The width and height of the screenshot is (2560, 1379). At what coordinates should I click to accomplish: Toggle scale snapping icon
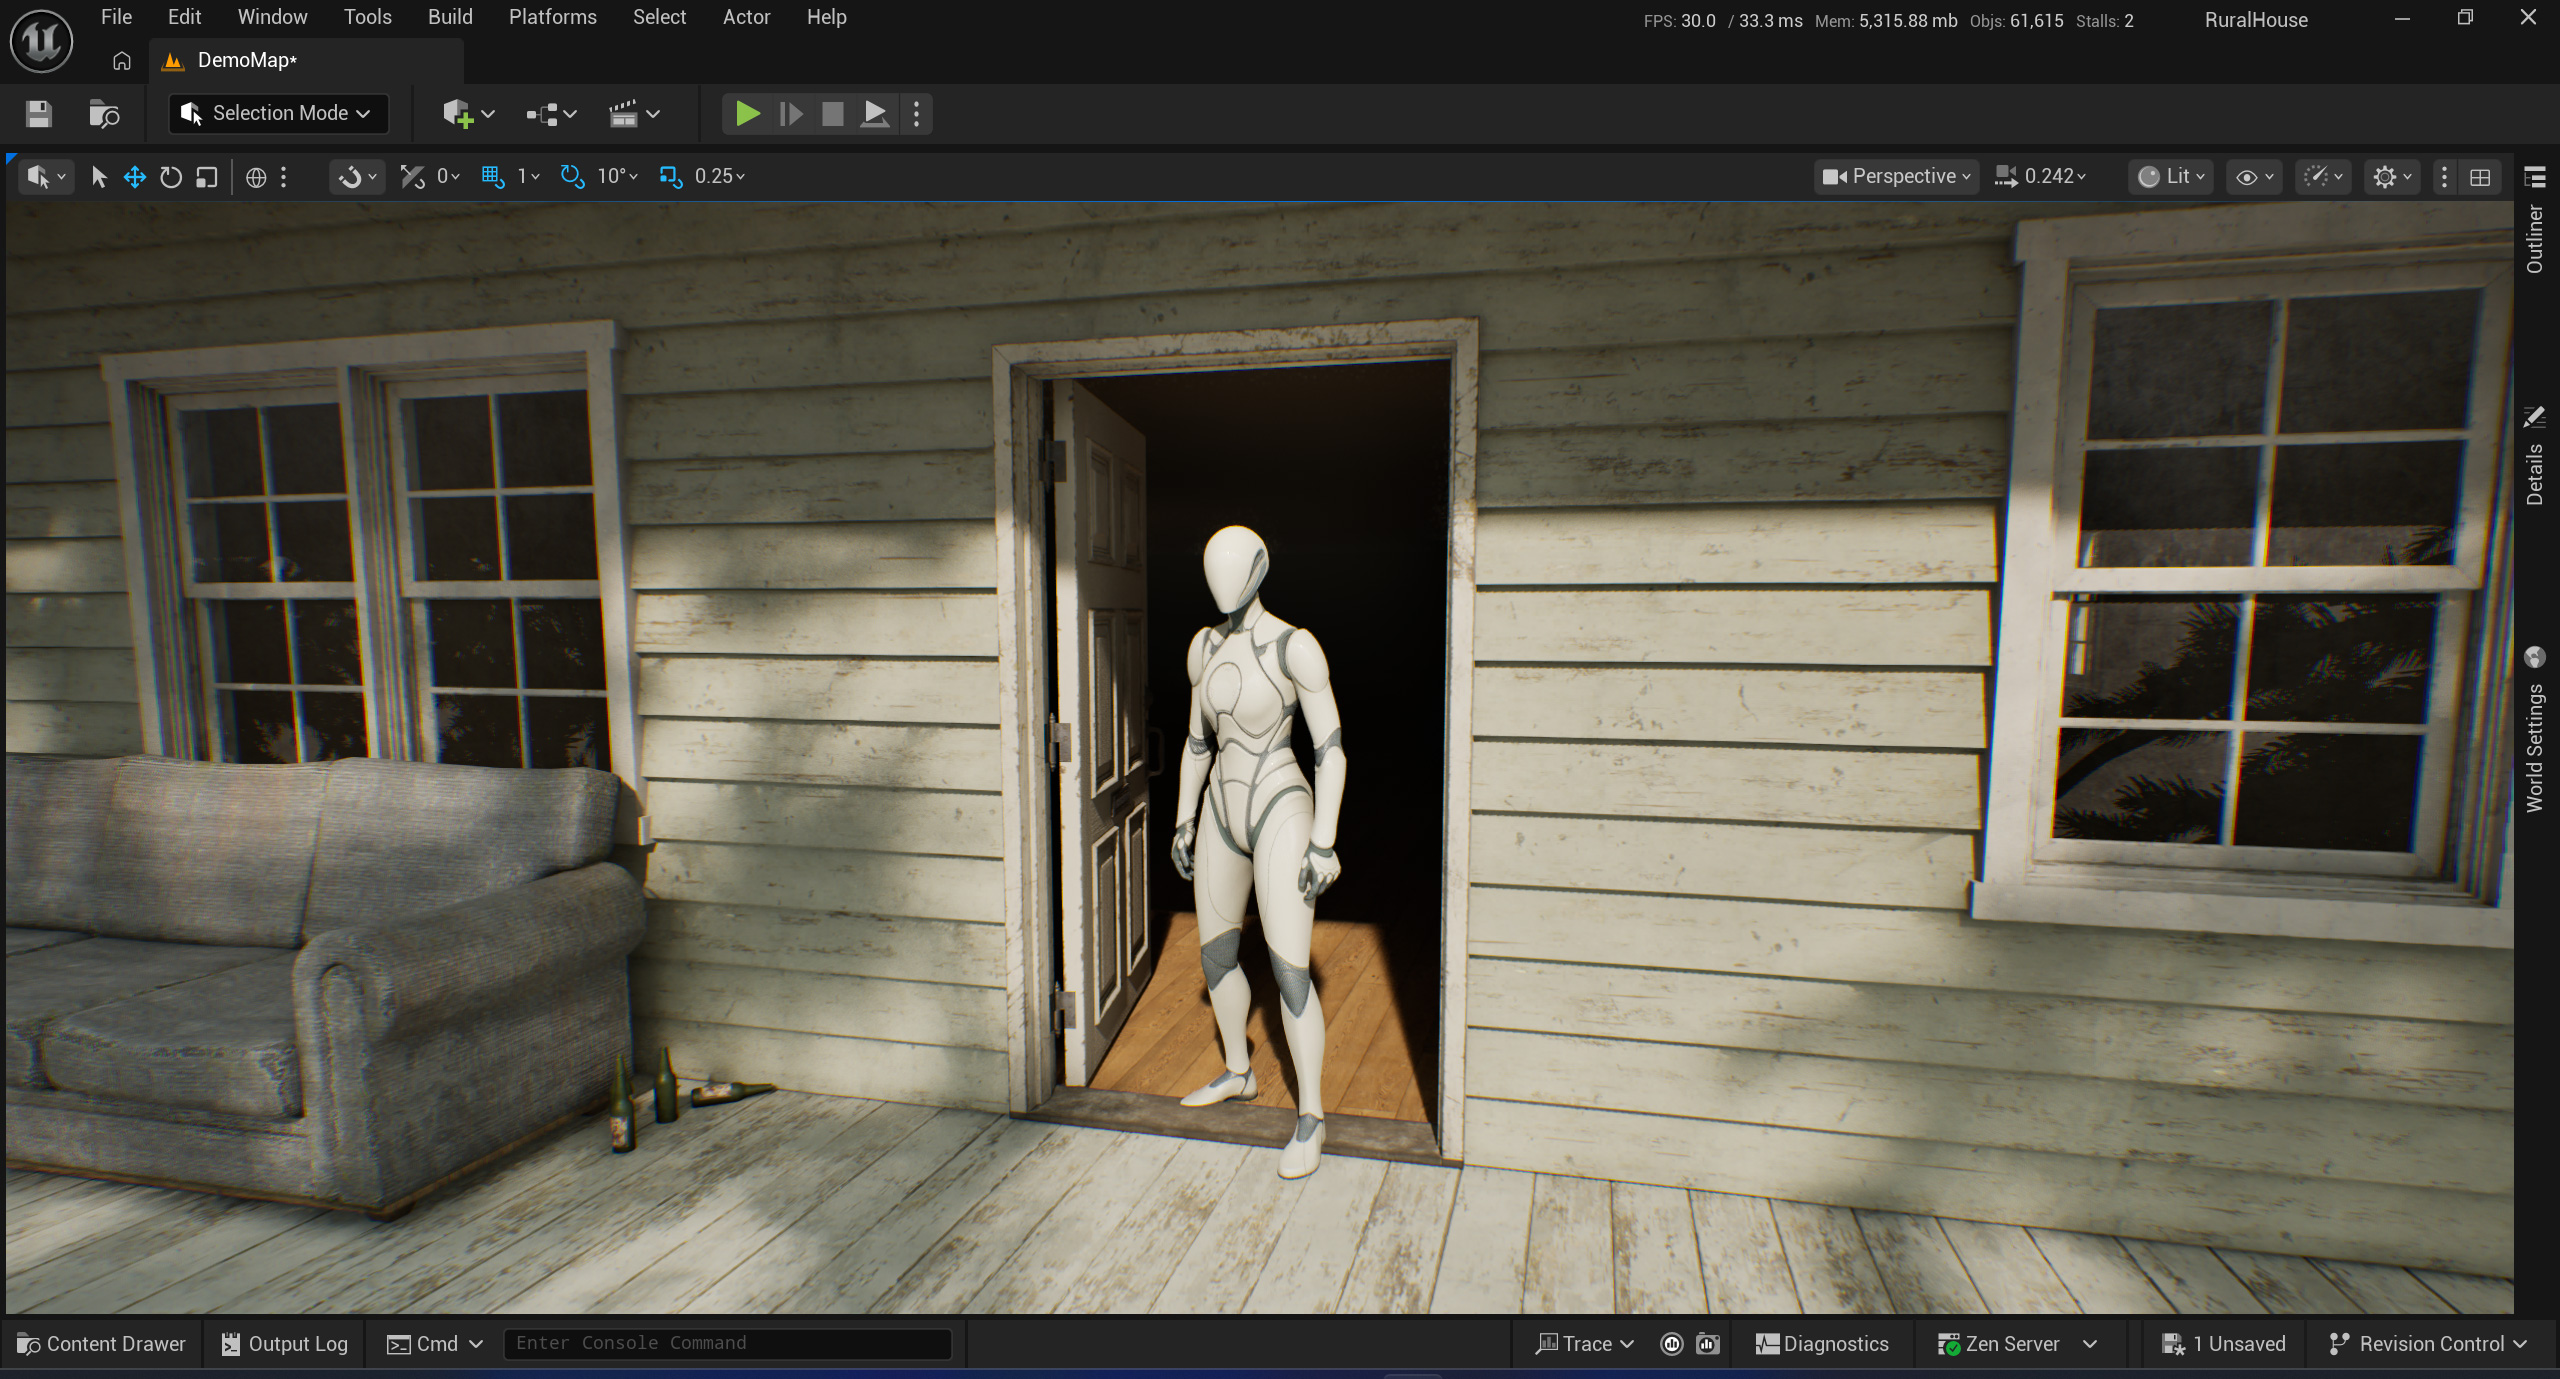pyautogui.click(x=670, y=177)
